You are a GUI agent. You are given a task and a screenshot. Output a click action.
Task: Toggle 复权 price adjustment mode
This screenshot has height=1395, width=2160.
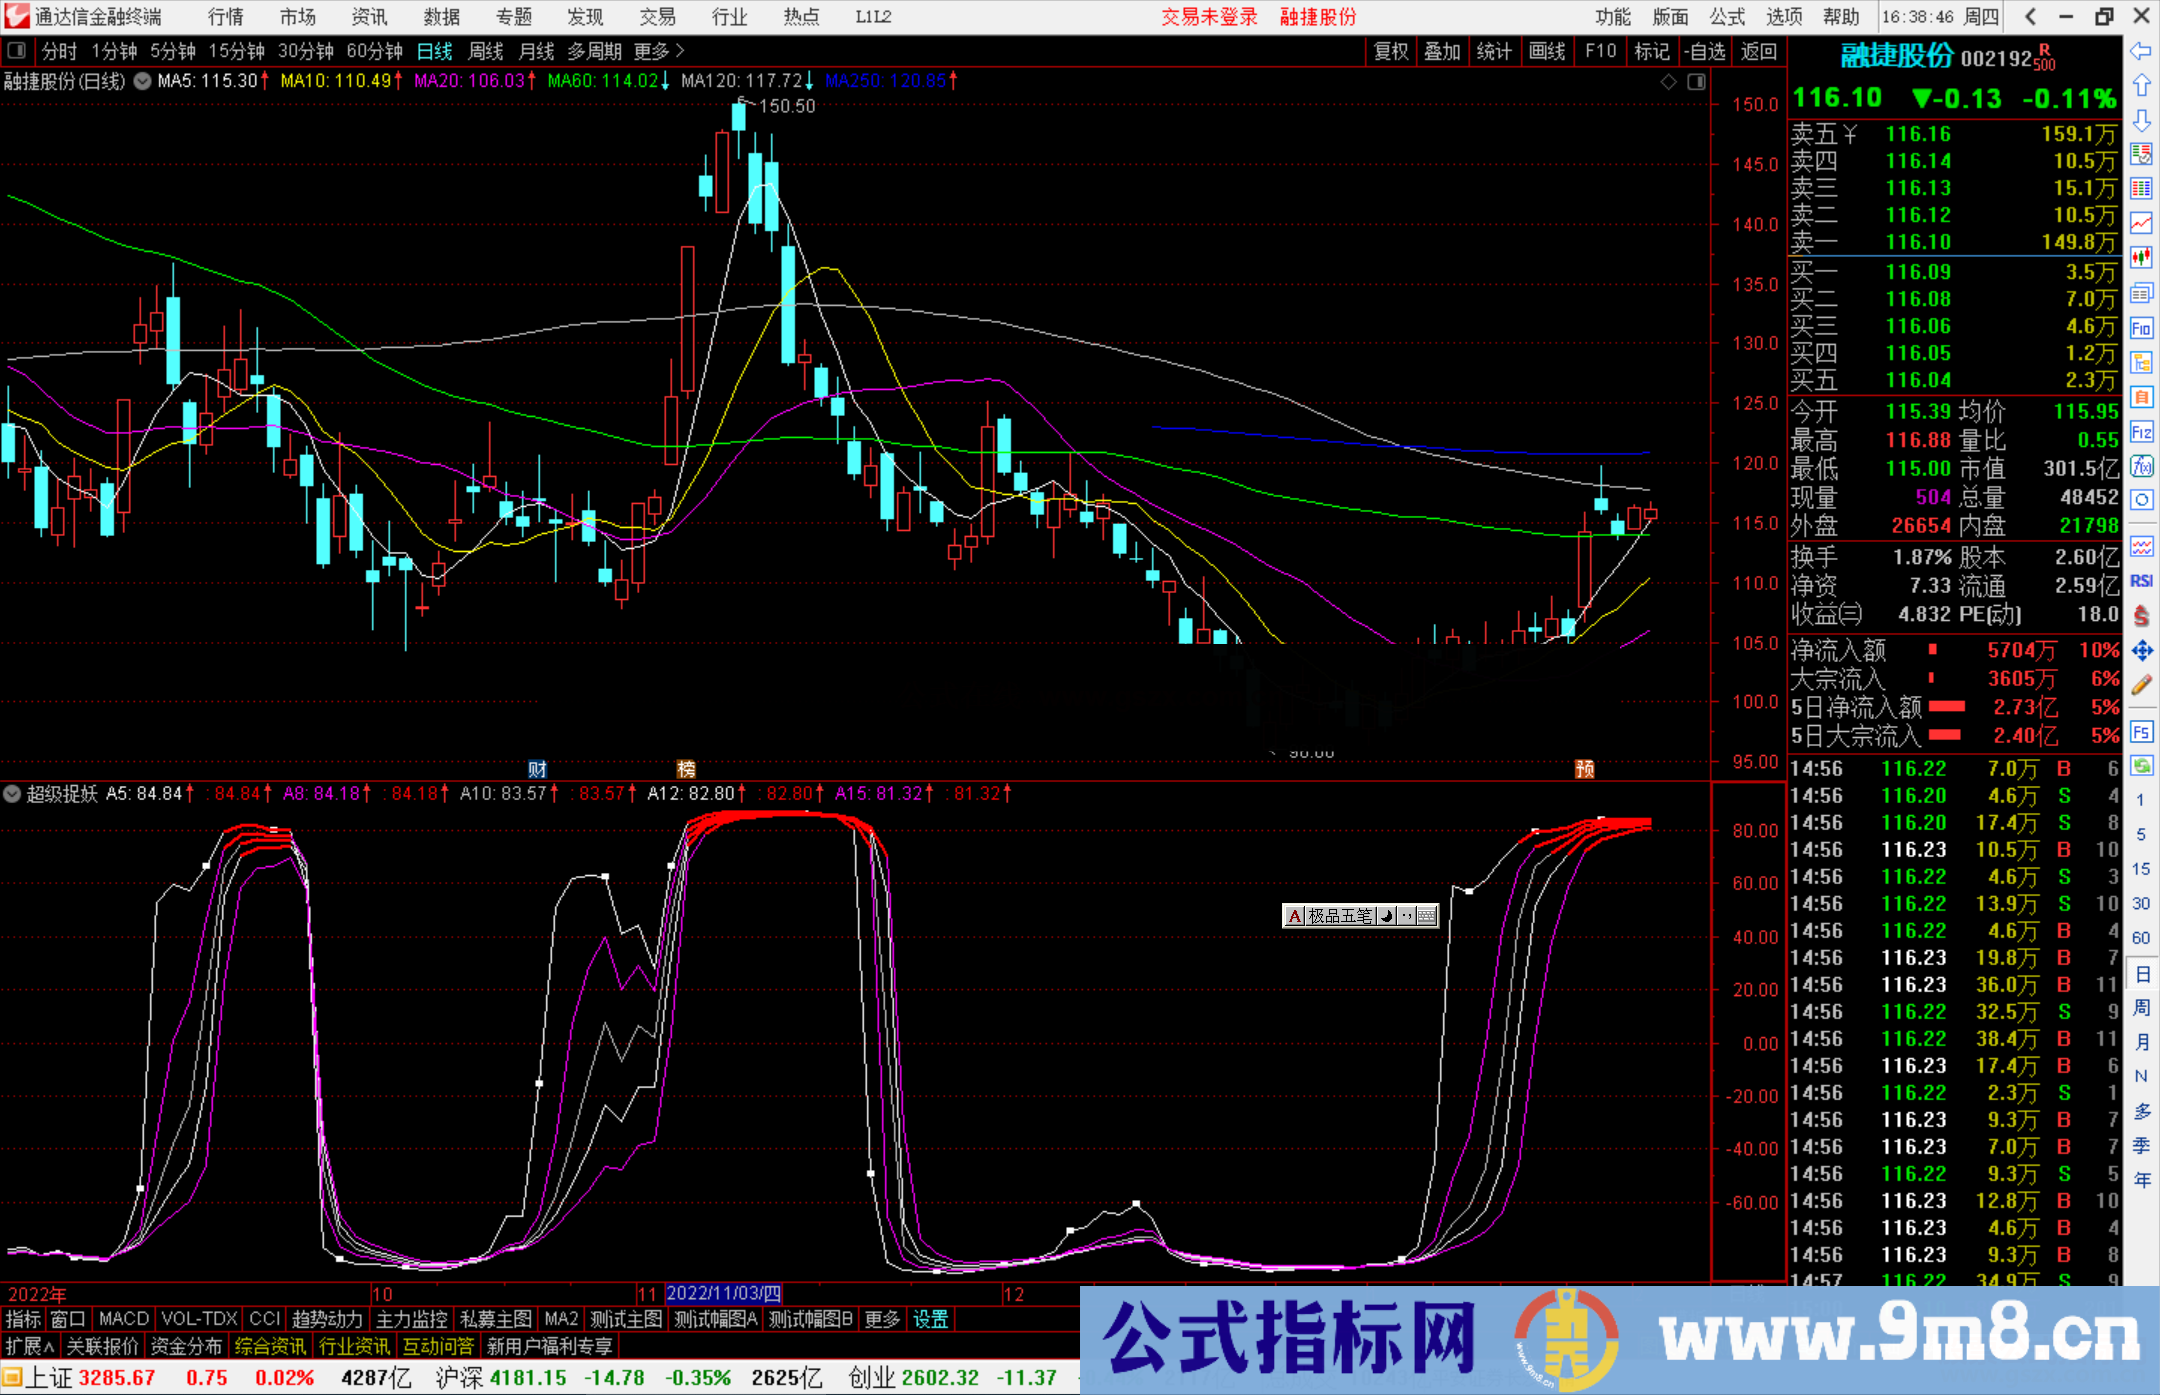(1391, 52)
